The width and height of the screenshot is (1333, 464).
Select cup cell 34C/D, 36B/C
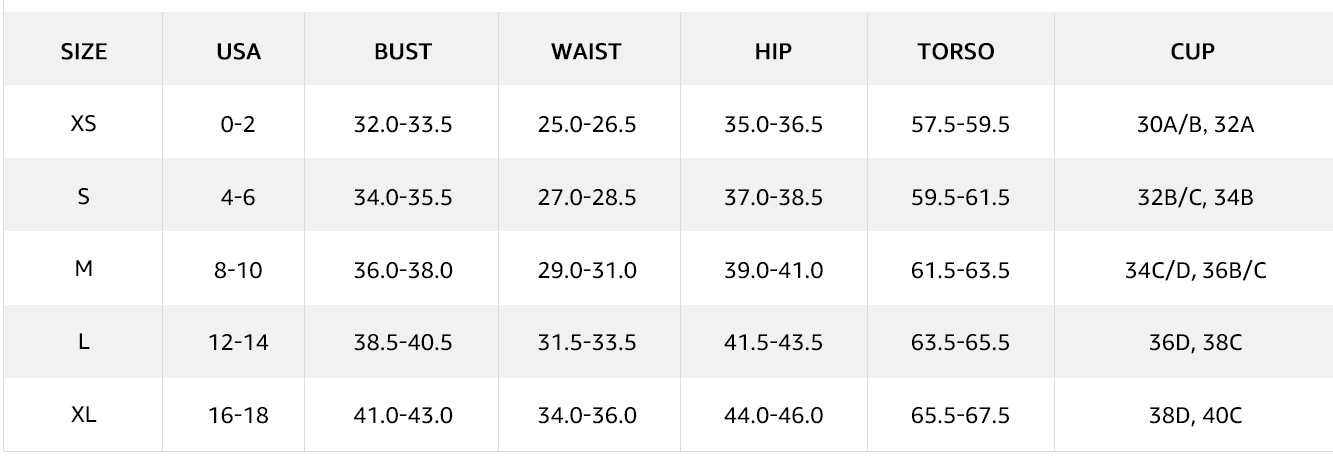coord(1195,271)
